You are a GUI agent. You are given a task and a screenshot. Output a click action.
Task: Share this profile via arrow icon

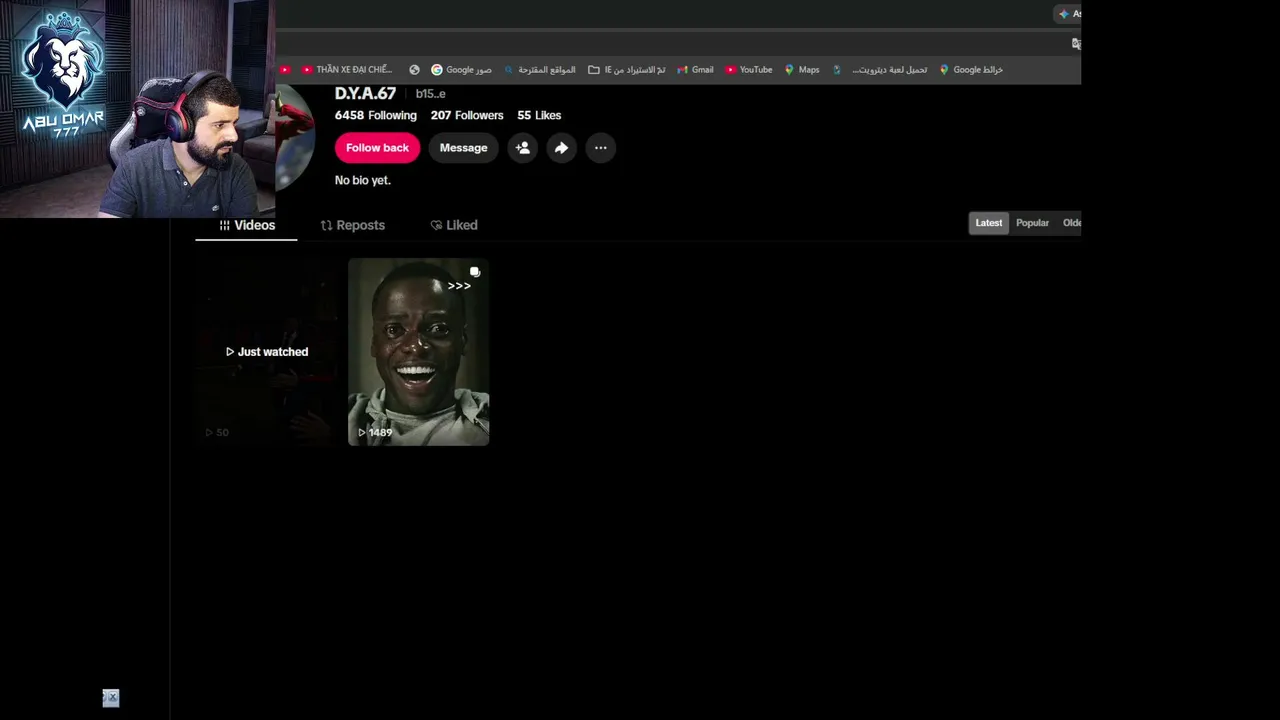(x=561, y=148)
